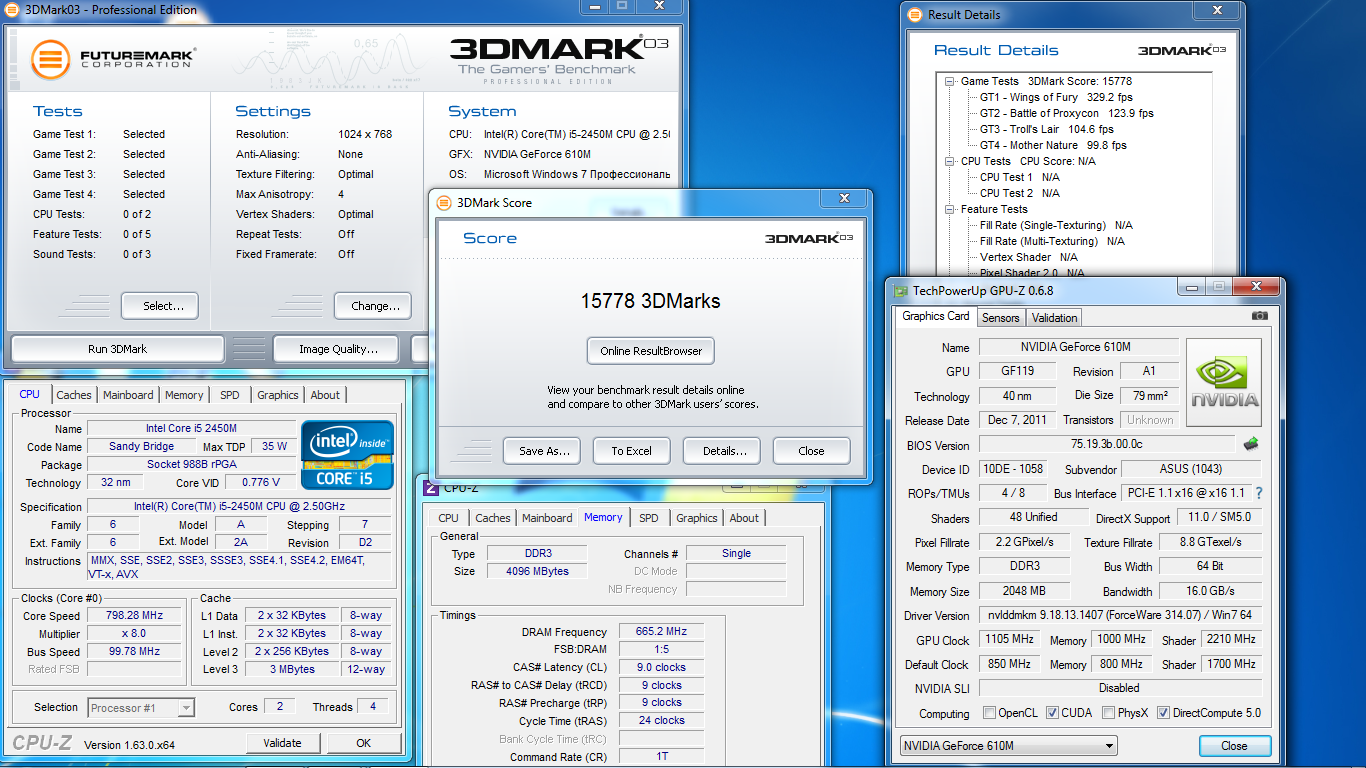The height and width of the screenshot is (768, 1366).
Task: Enable the PhysX checkbox
Action: tap(1109, 713)
